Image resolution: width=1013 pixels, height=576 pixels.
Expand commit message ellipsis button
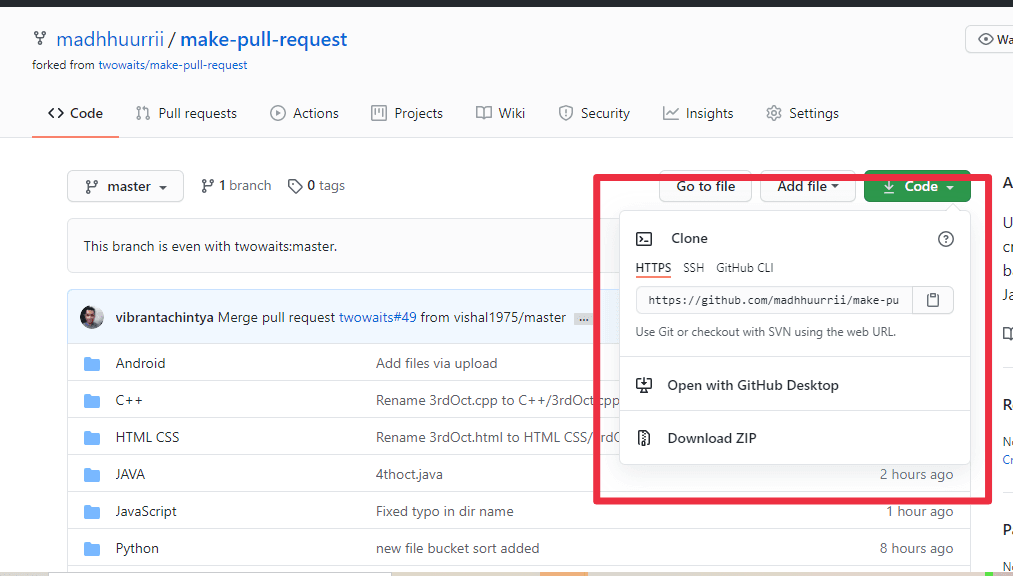tap(583, 319)
